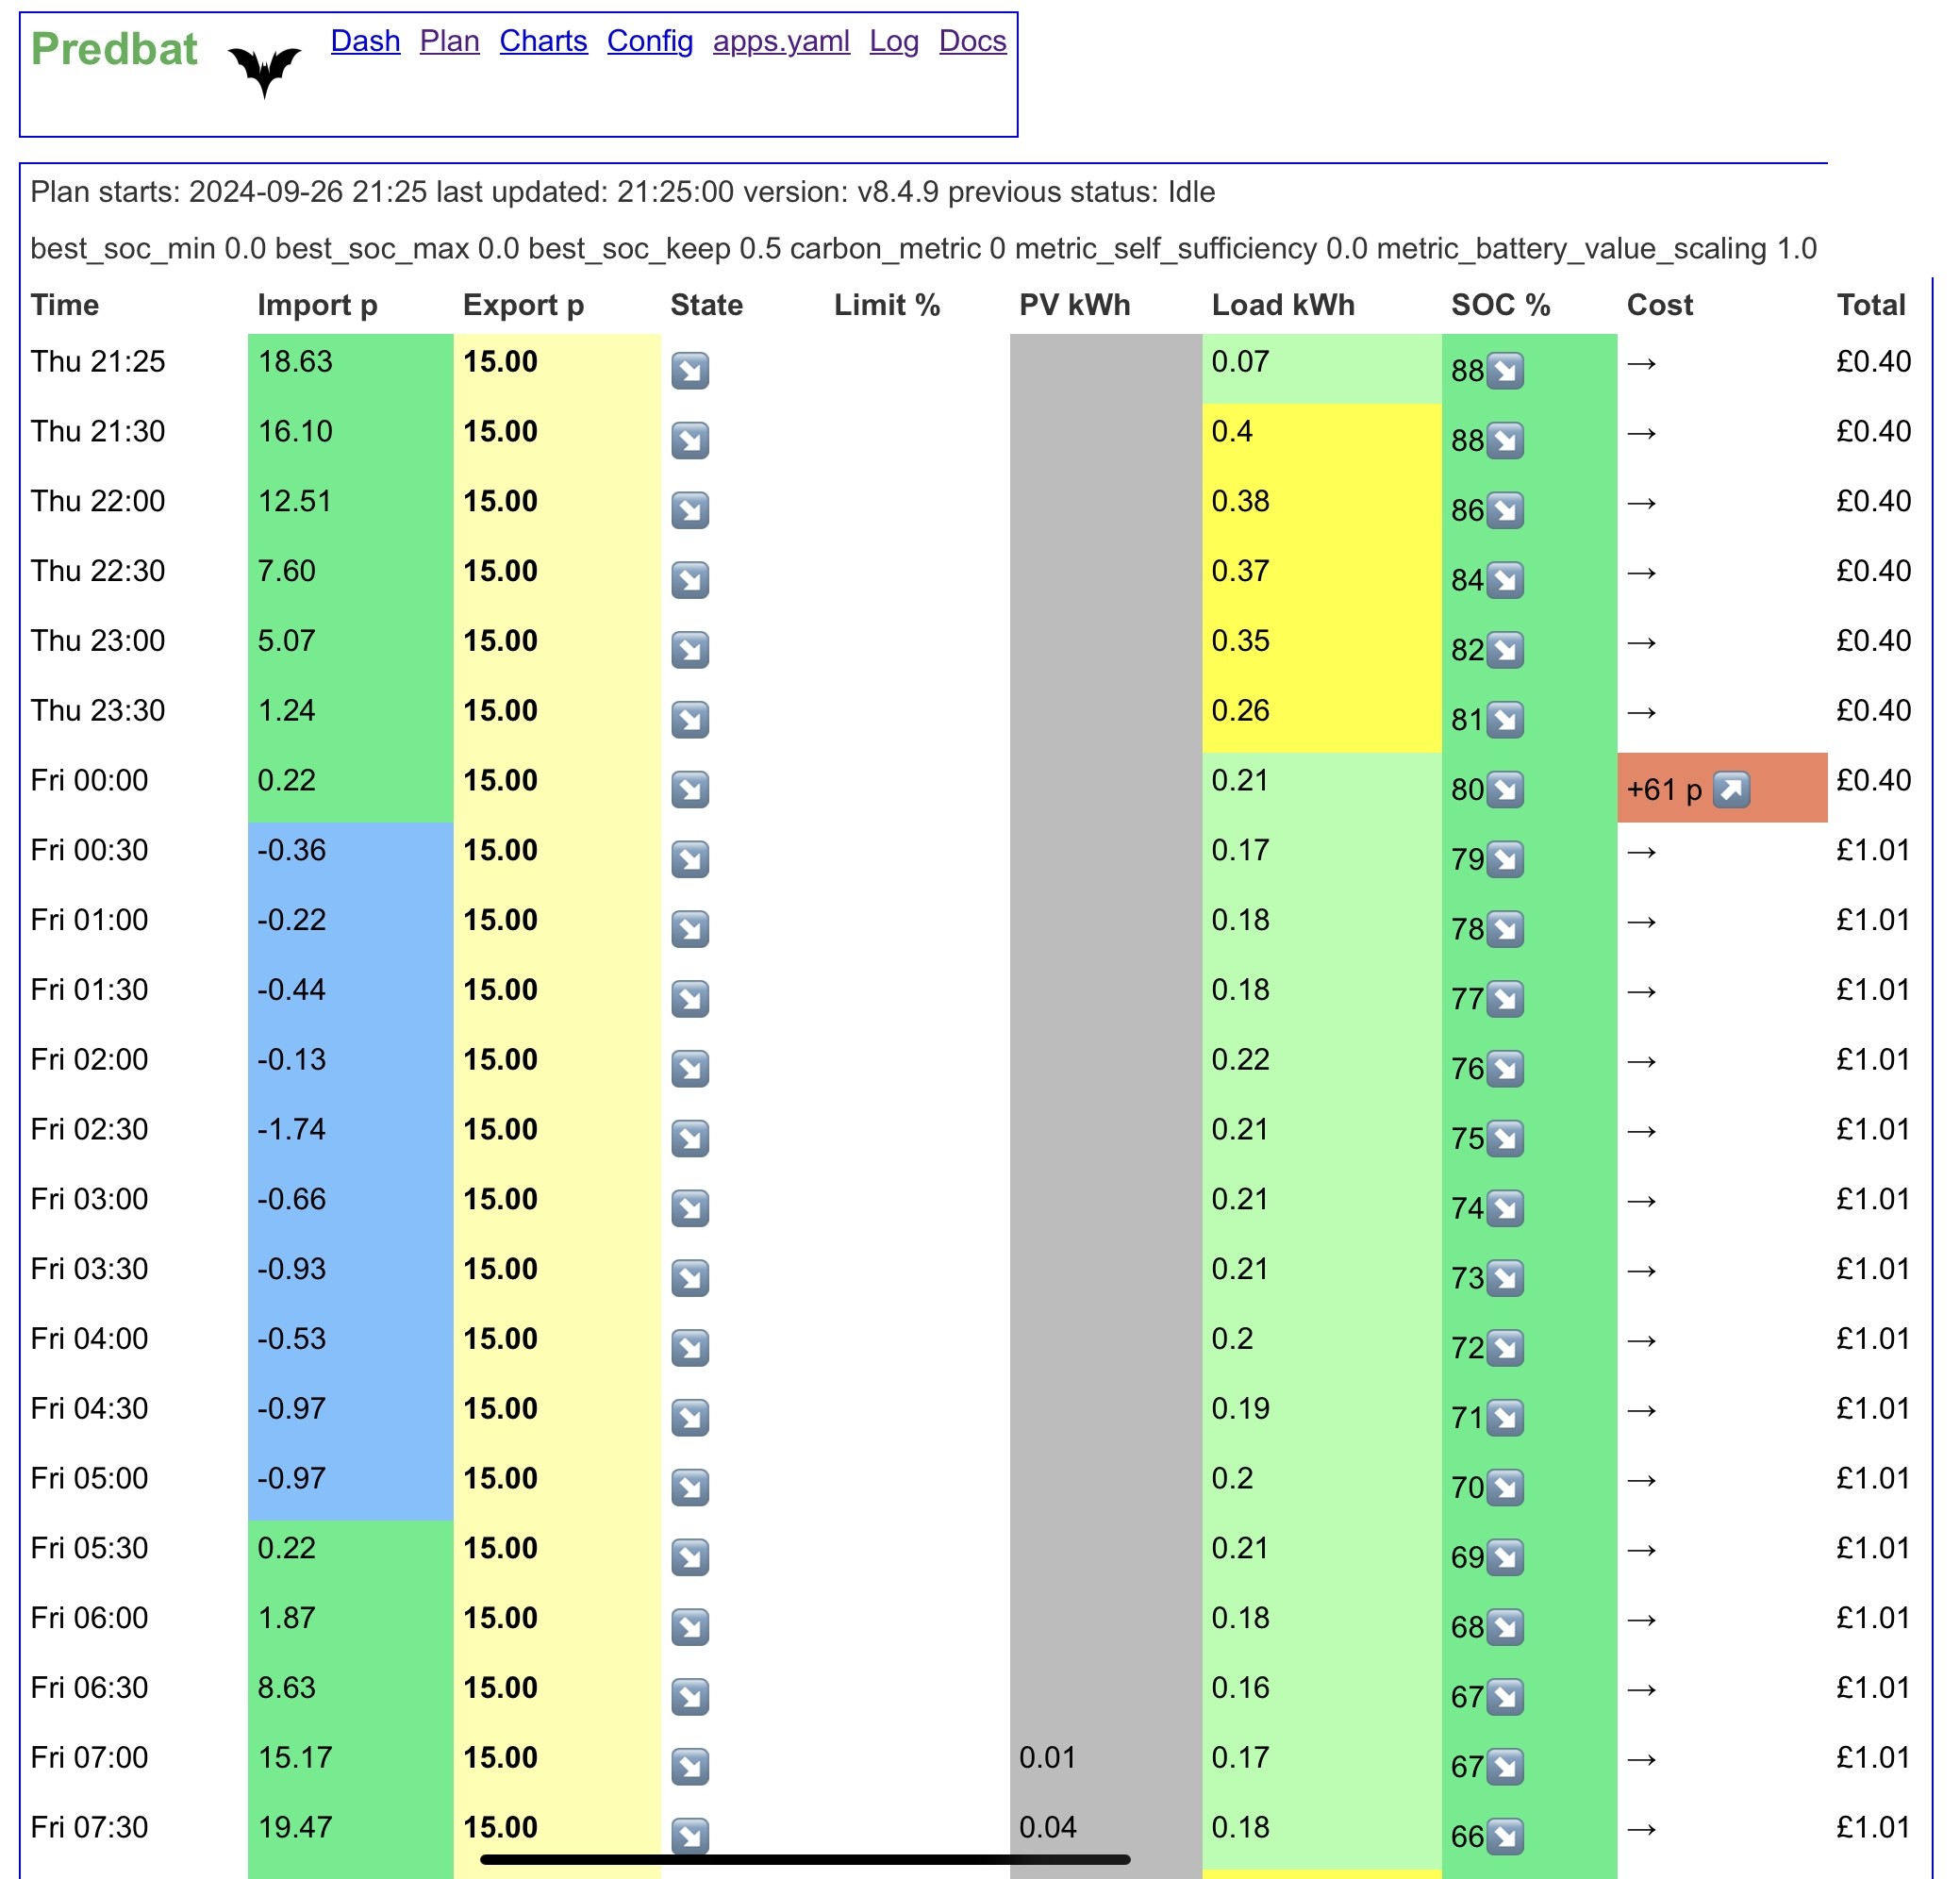Click the State arrow icon for Fri 00:00
This screenshot has height=1879, width=1960.
click(x=690, y=790)
